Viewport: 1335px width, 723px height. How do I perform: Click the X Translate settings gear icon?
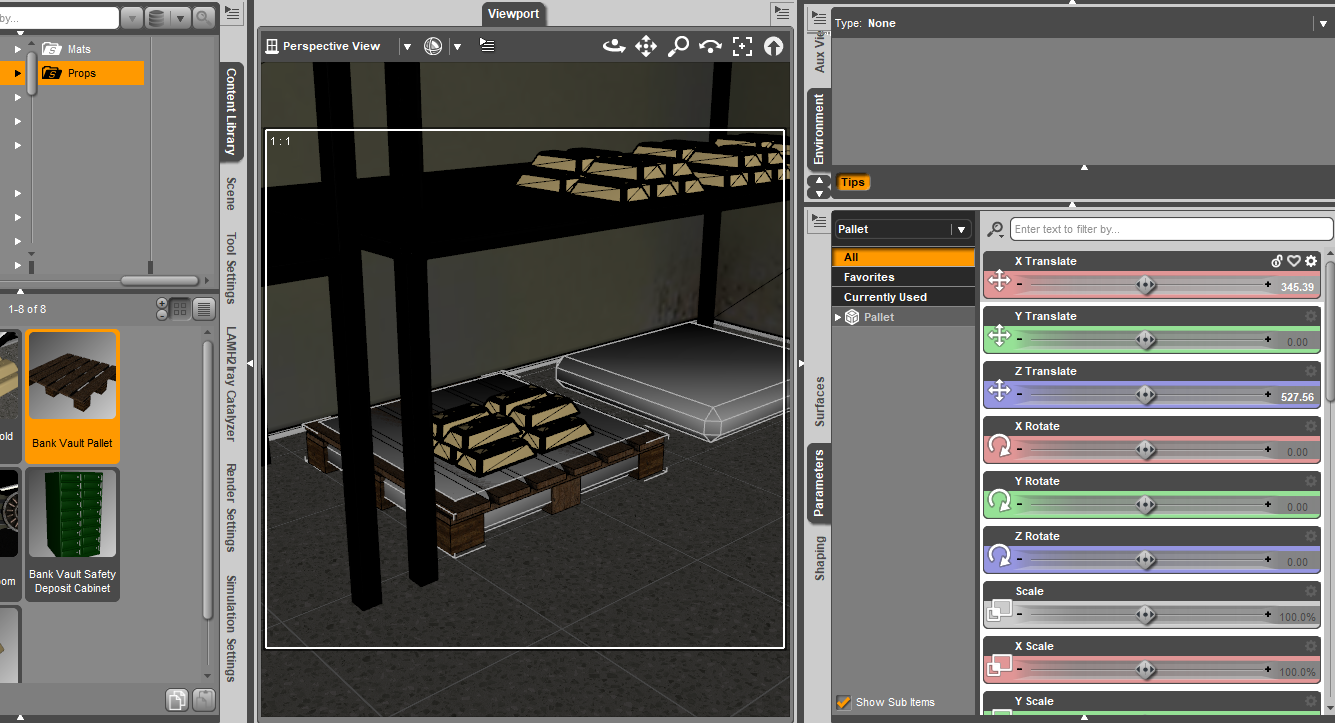click(x=1311, y=261)
